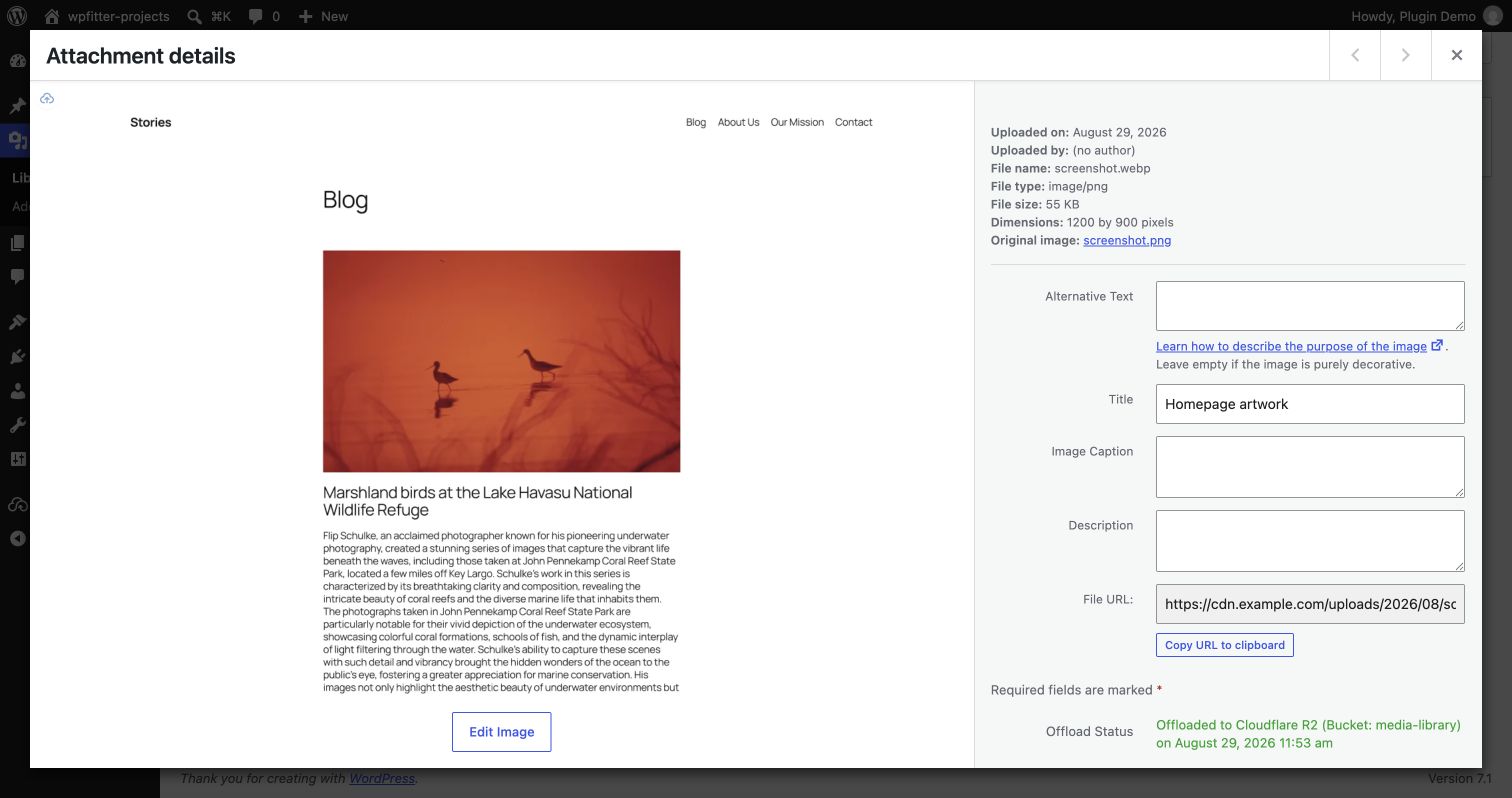
Task: Edit the Title field 'Homepage artwork'
Action: (x=1310, y=404)
